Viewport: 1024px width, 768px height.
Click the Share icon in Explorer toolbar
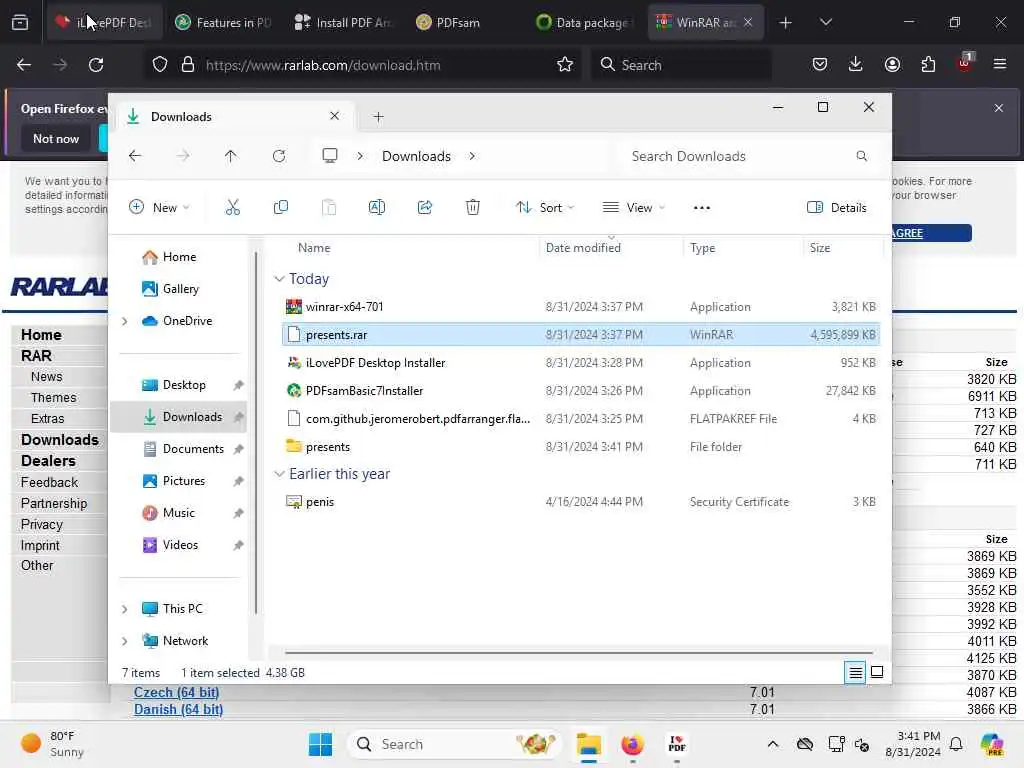pos(424,208)
